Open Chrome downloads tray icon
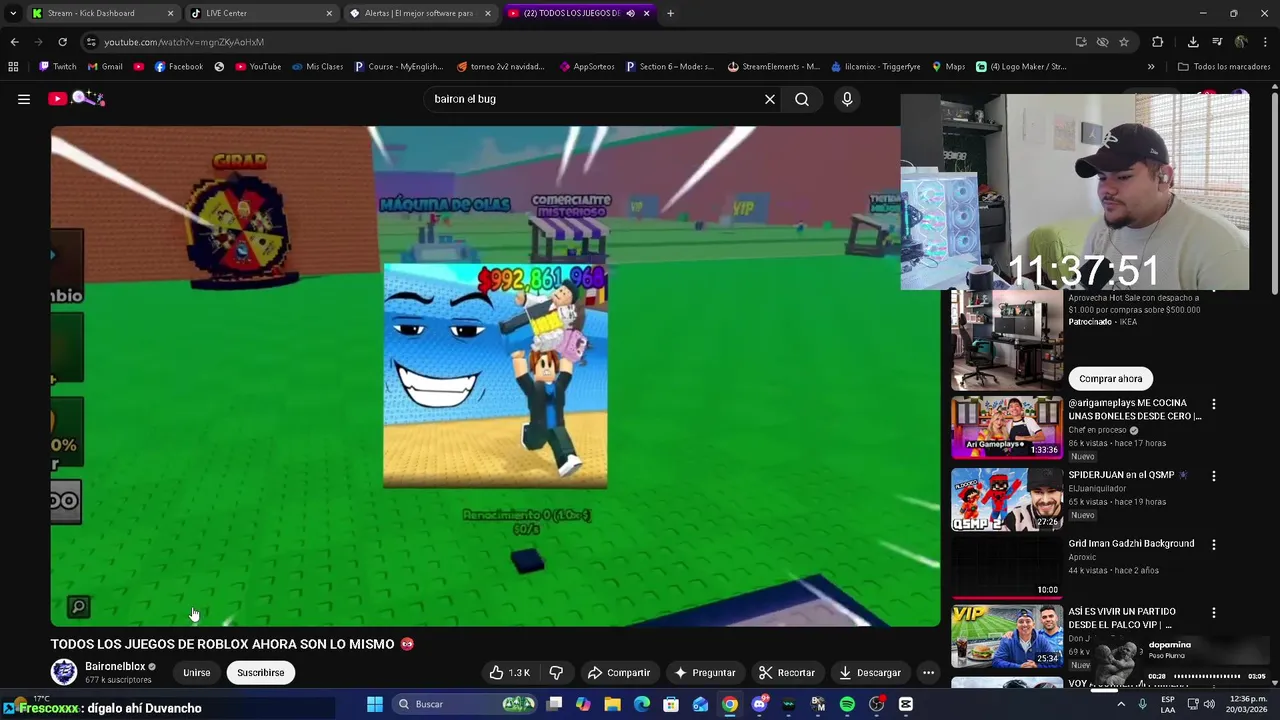The width and height of the screenshot is (1280, 720). tap(1193, 42)
